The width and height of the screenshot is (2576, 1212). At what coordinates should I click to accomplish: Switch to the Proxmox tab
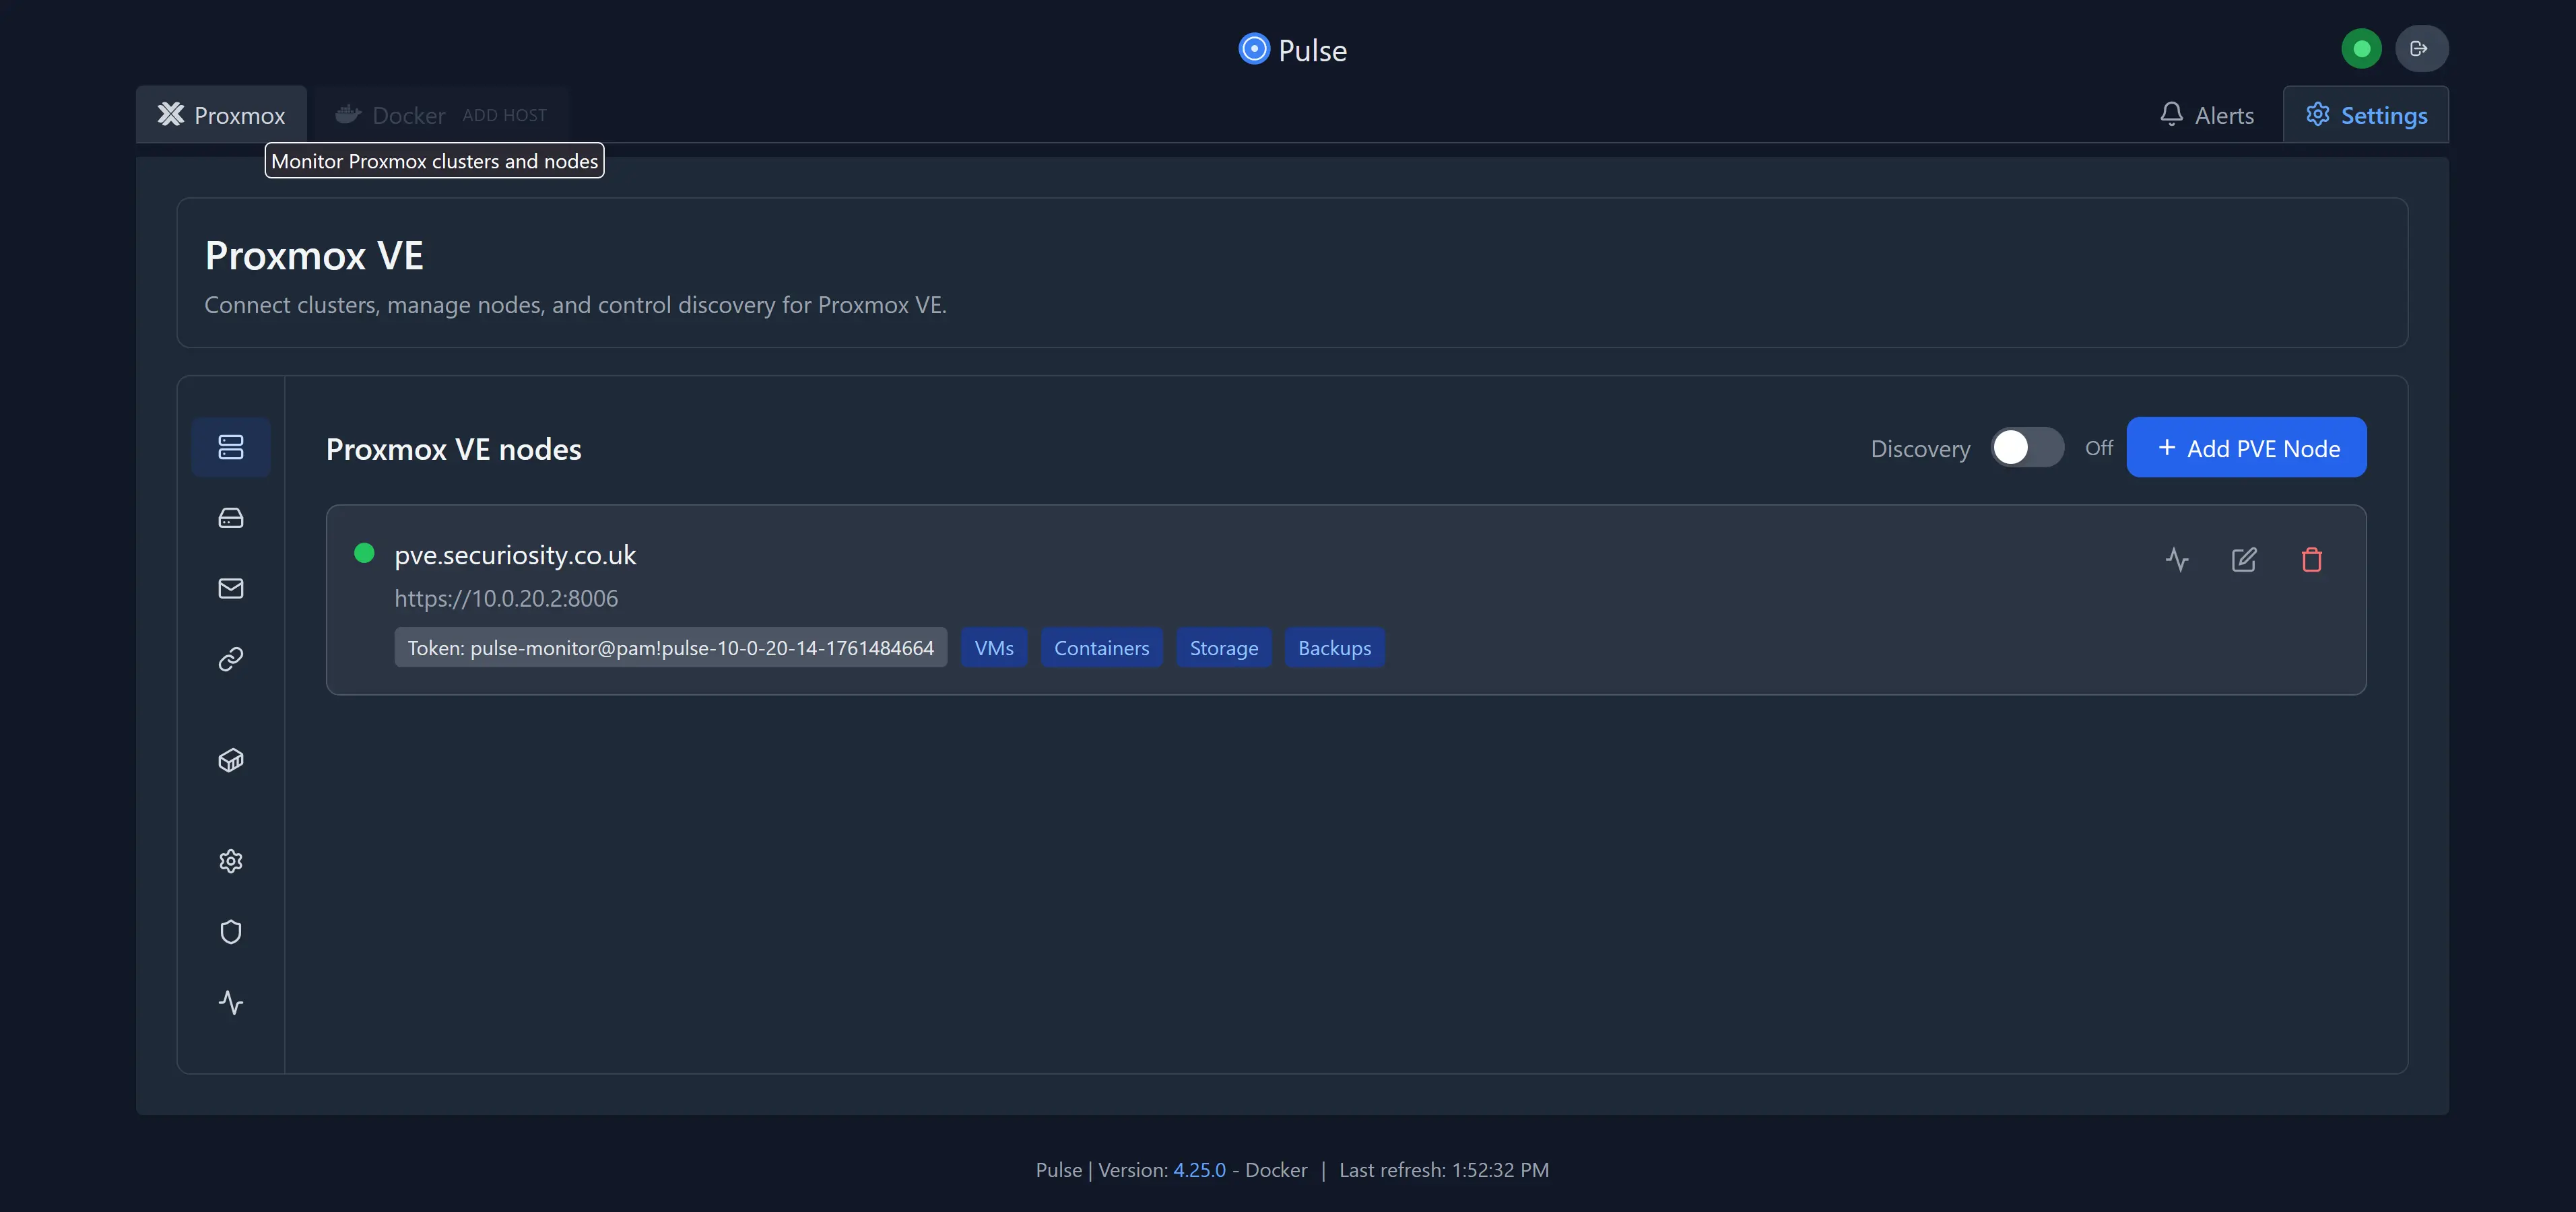tap(222, 115)
